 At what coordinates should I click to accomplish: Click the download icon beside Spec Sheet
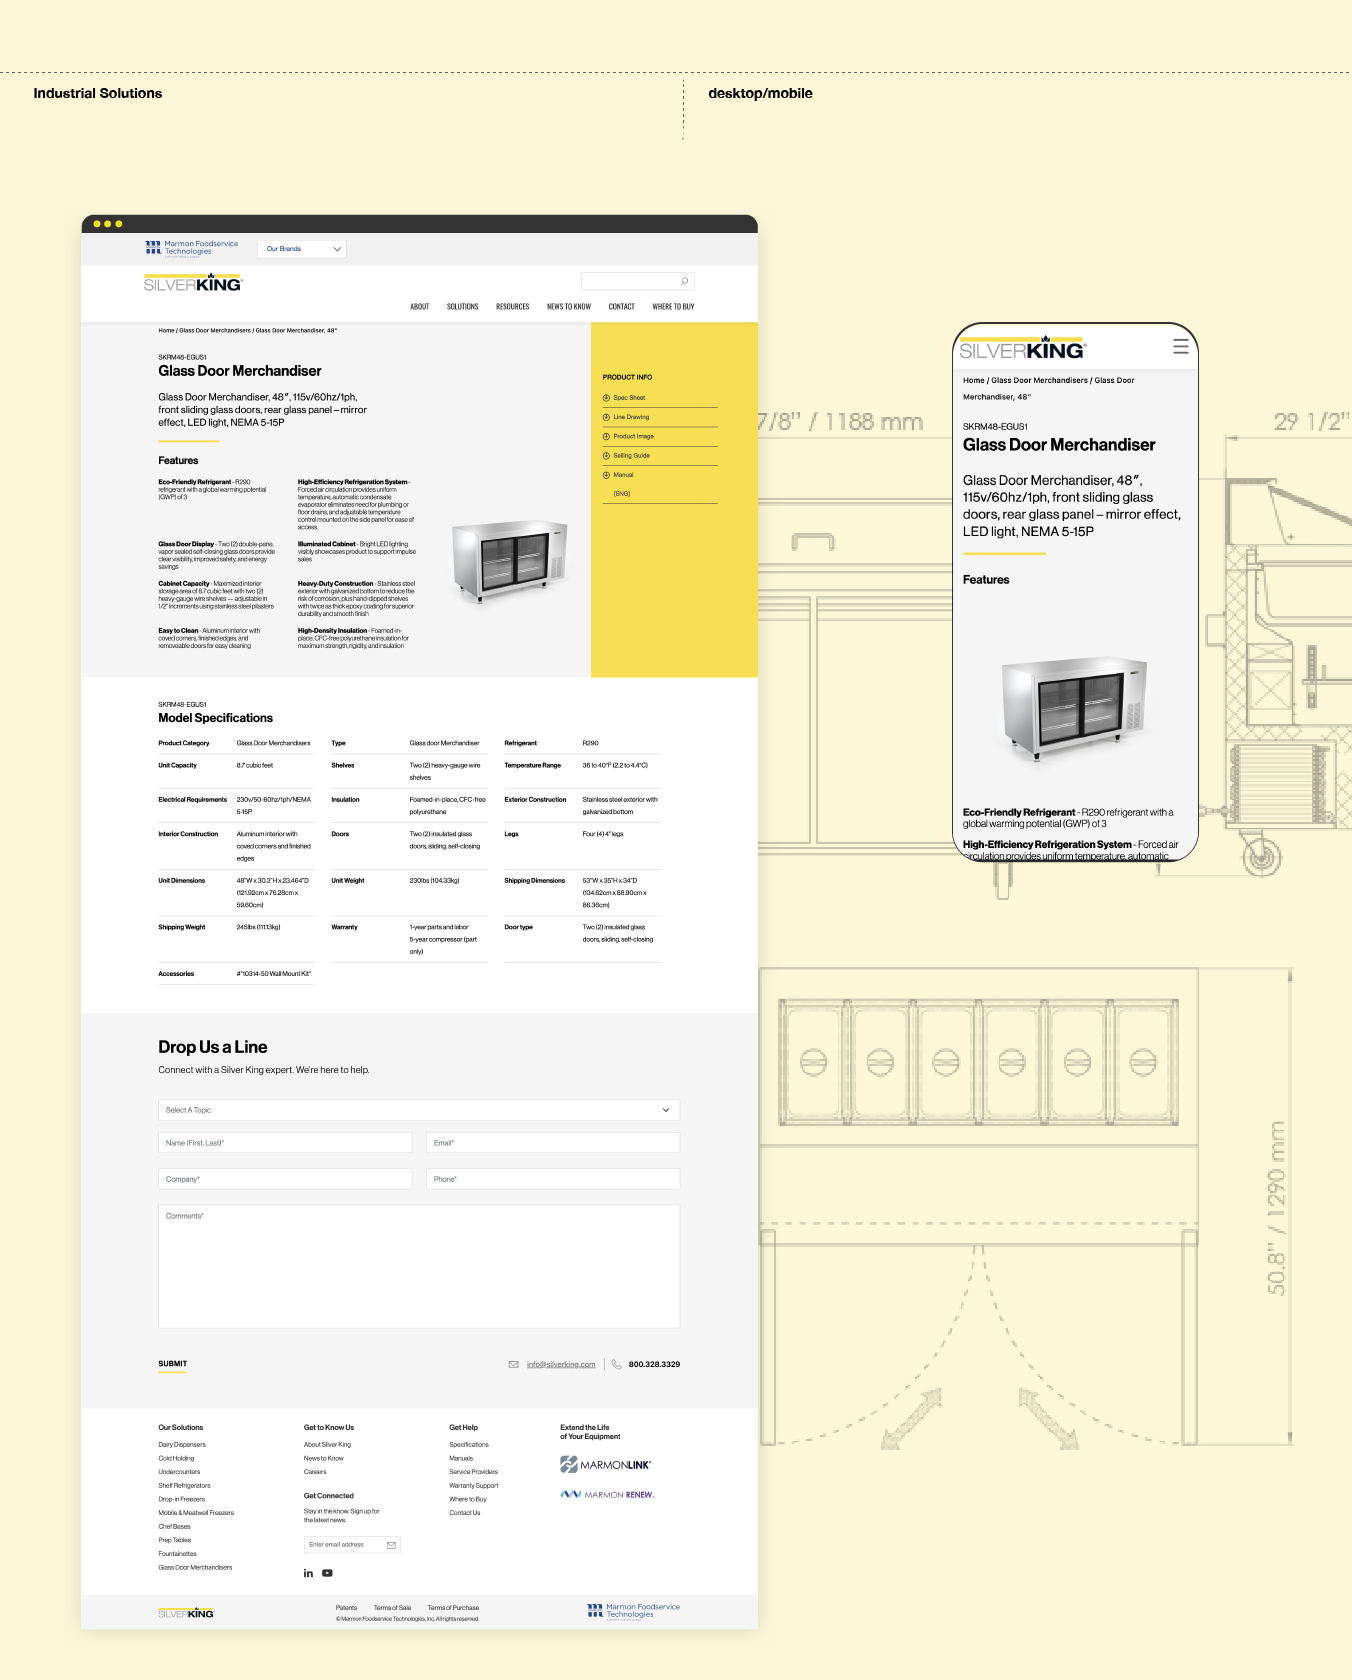tap(606, 398)
